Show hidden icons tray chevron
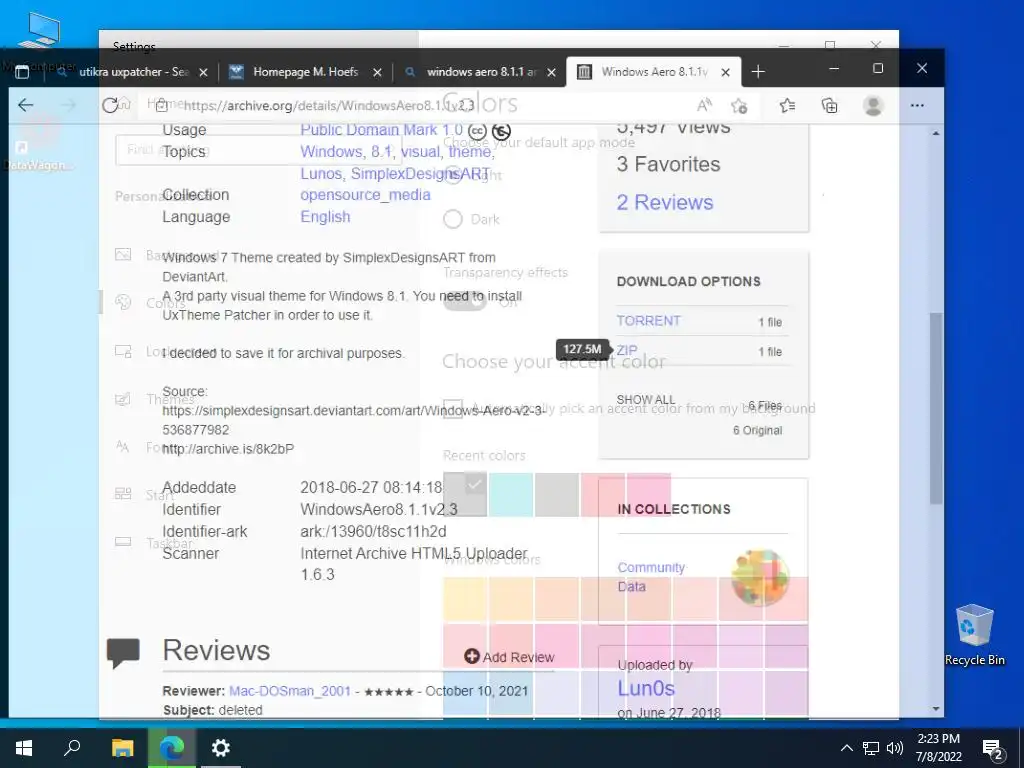Viewport: 1024px width, 768px height. point(846,748)
